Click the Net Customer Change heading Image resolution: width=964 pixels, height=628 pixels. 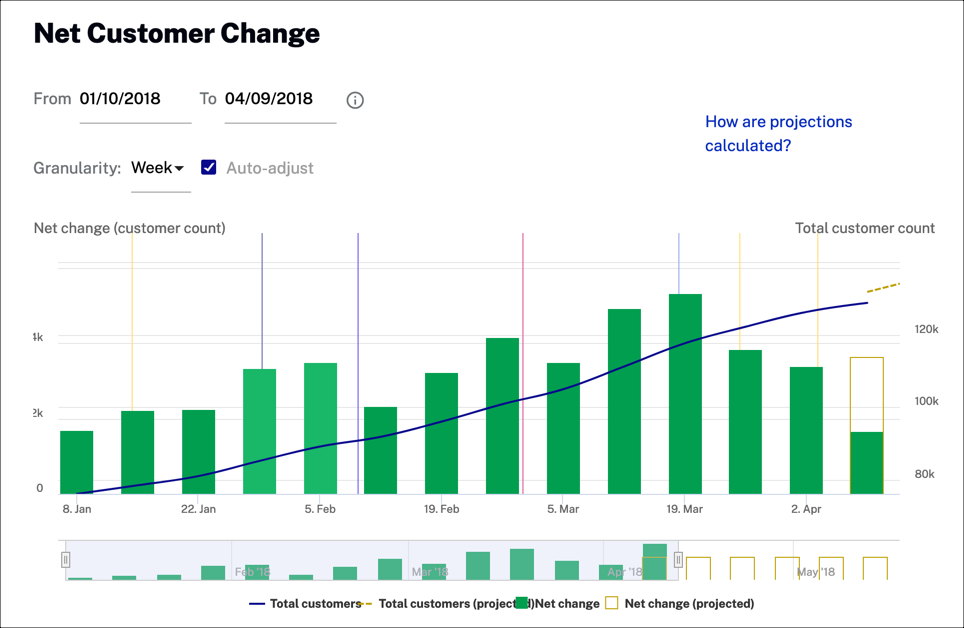pyautogui.click(x=176, y=33)
